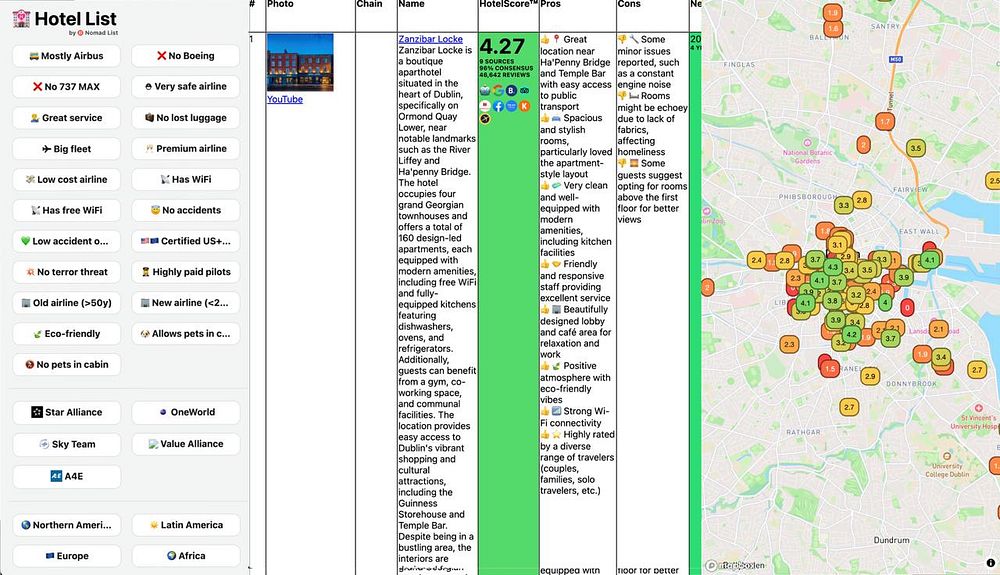The width and height of the screenshot is (1000, 575).
Task: Open the Nomad List link under logo
Action: point(97,33)
